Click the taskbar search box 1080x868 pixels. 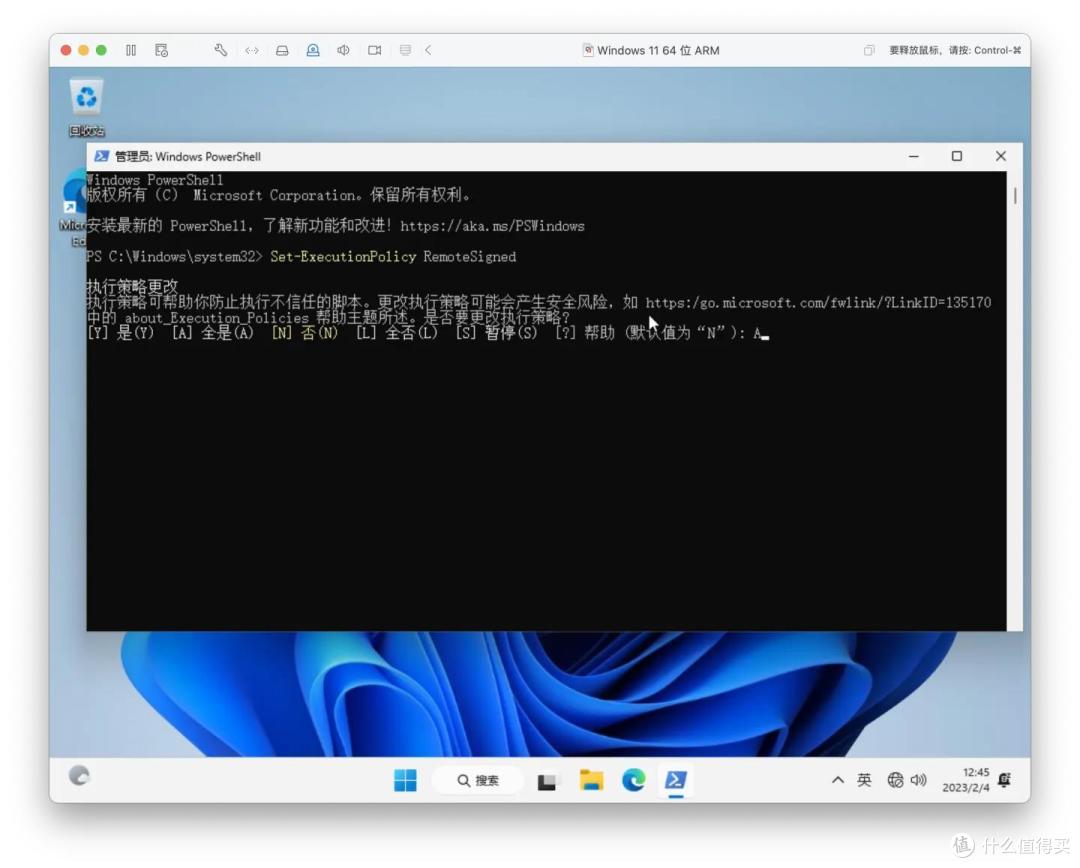click(477, 781)
